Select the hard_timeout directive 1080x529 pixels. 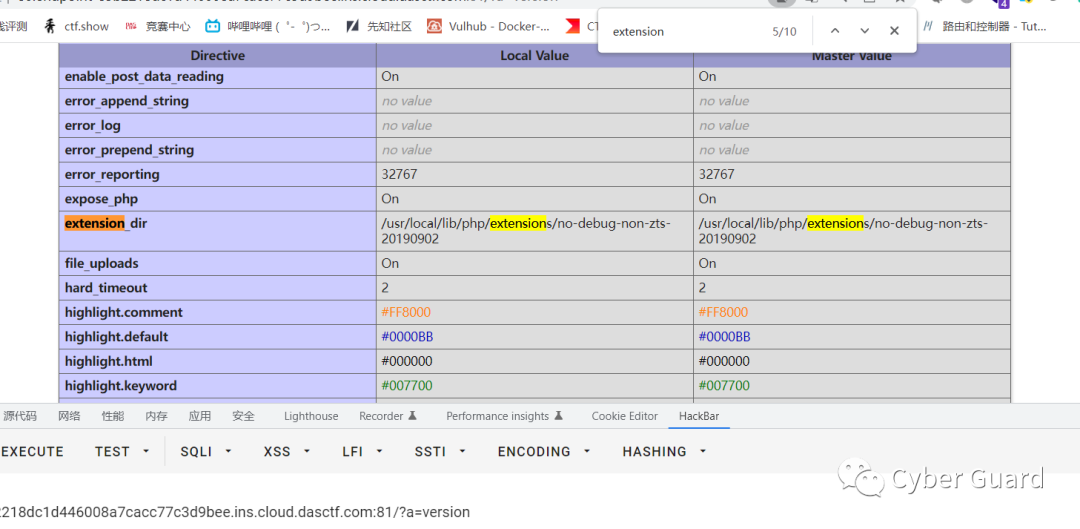(218, 288)
